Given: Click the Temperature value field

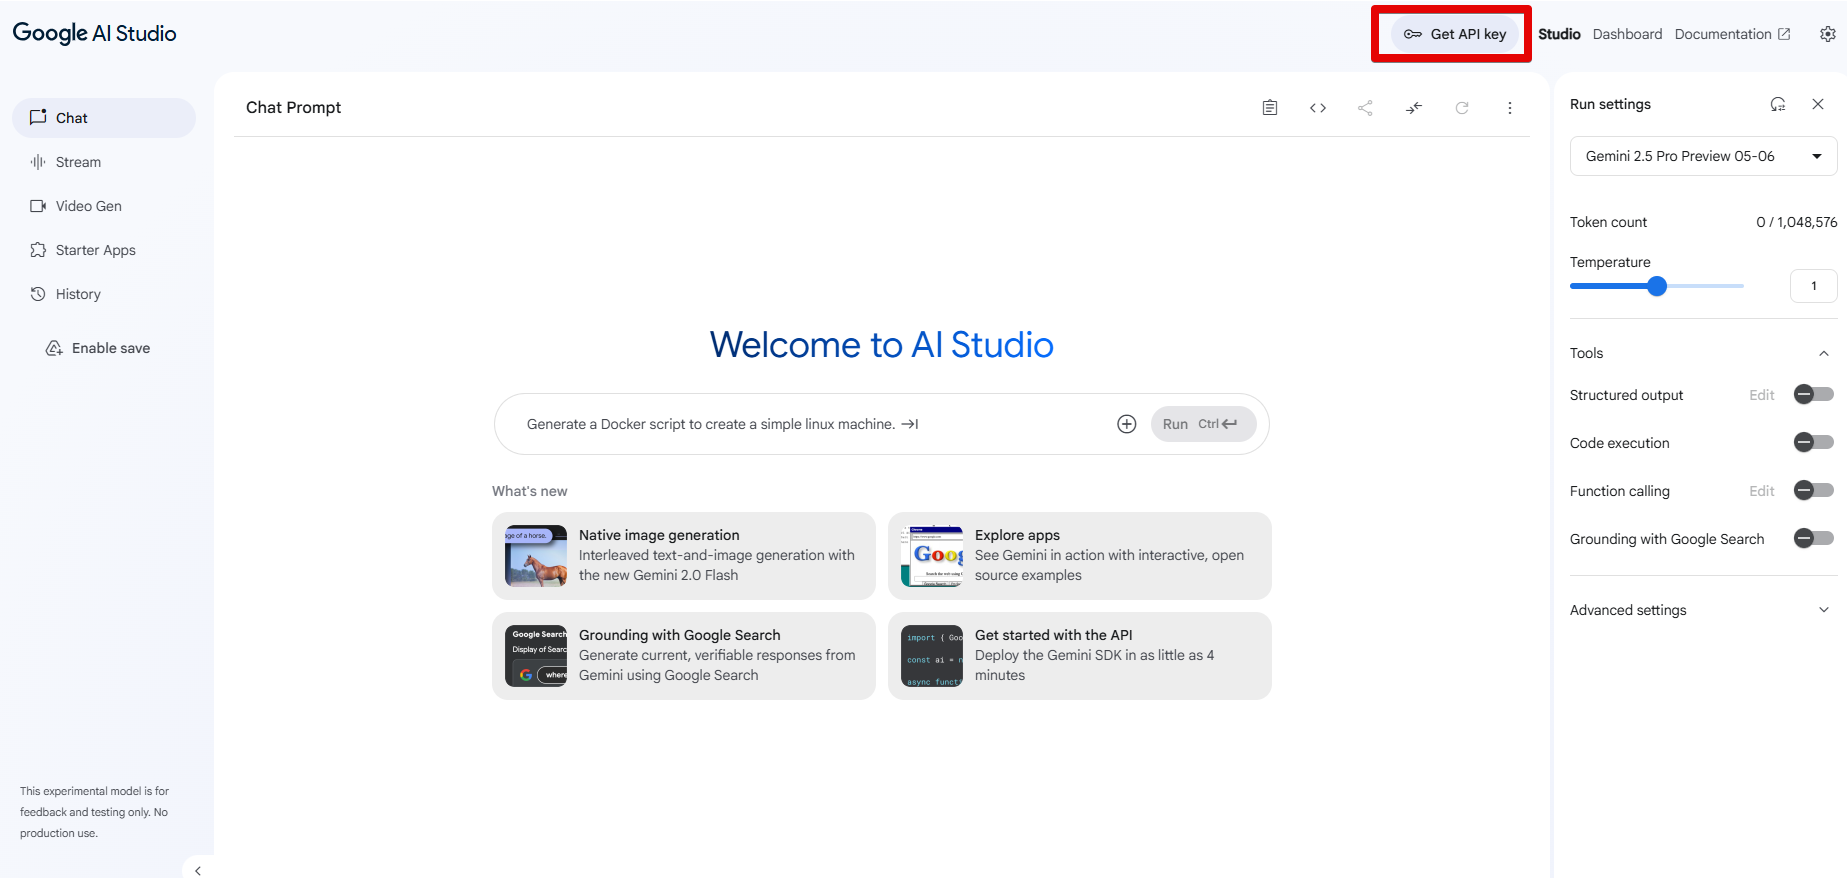Looking at the screenshot, I should (1813, 286).
